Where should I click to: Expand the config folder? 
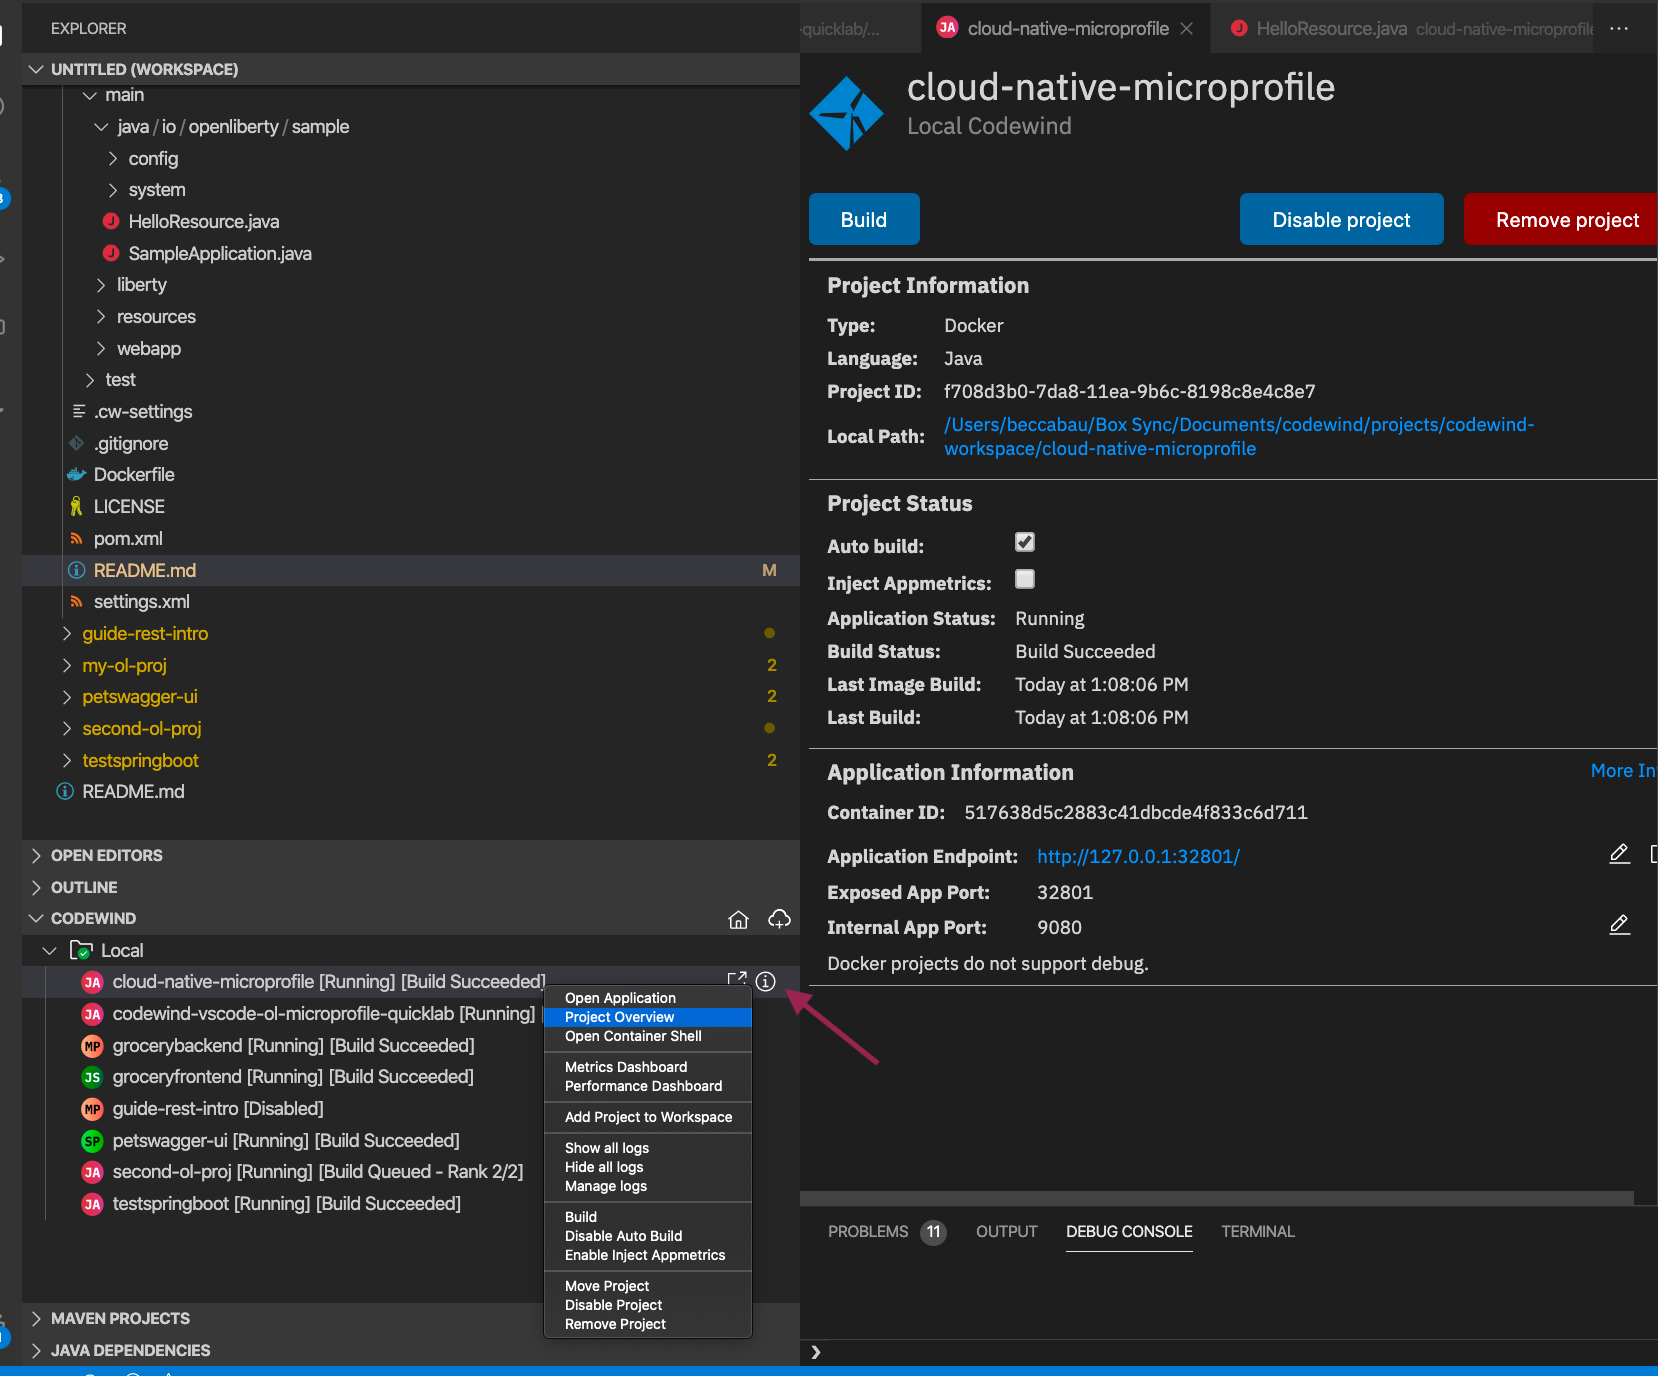(113, 158)
